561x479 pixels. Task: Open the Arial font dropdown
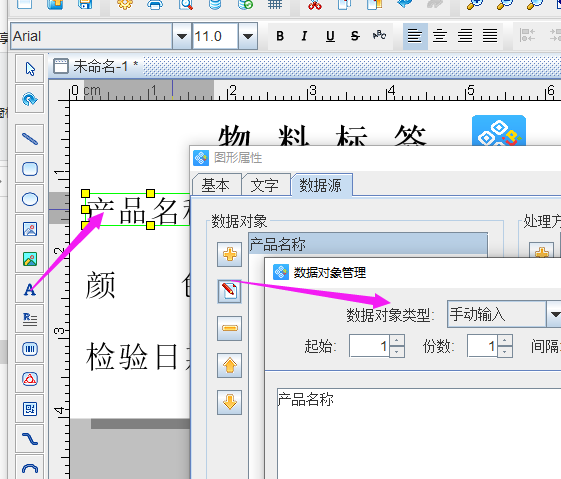point(182,36)
